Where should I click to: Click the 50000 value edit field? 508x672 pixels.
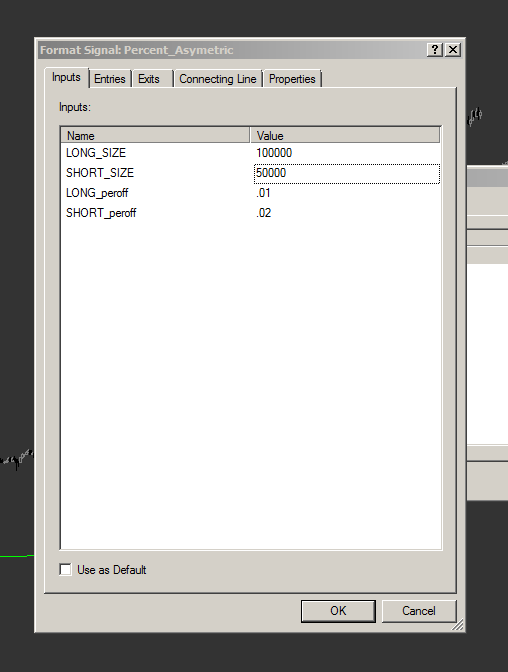click(x=347, y=174)
